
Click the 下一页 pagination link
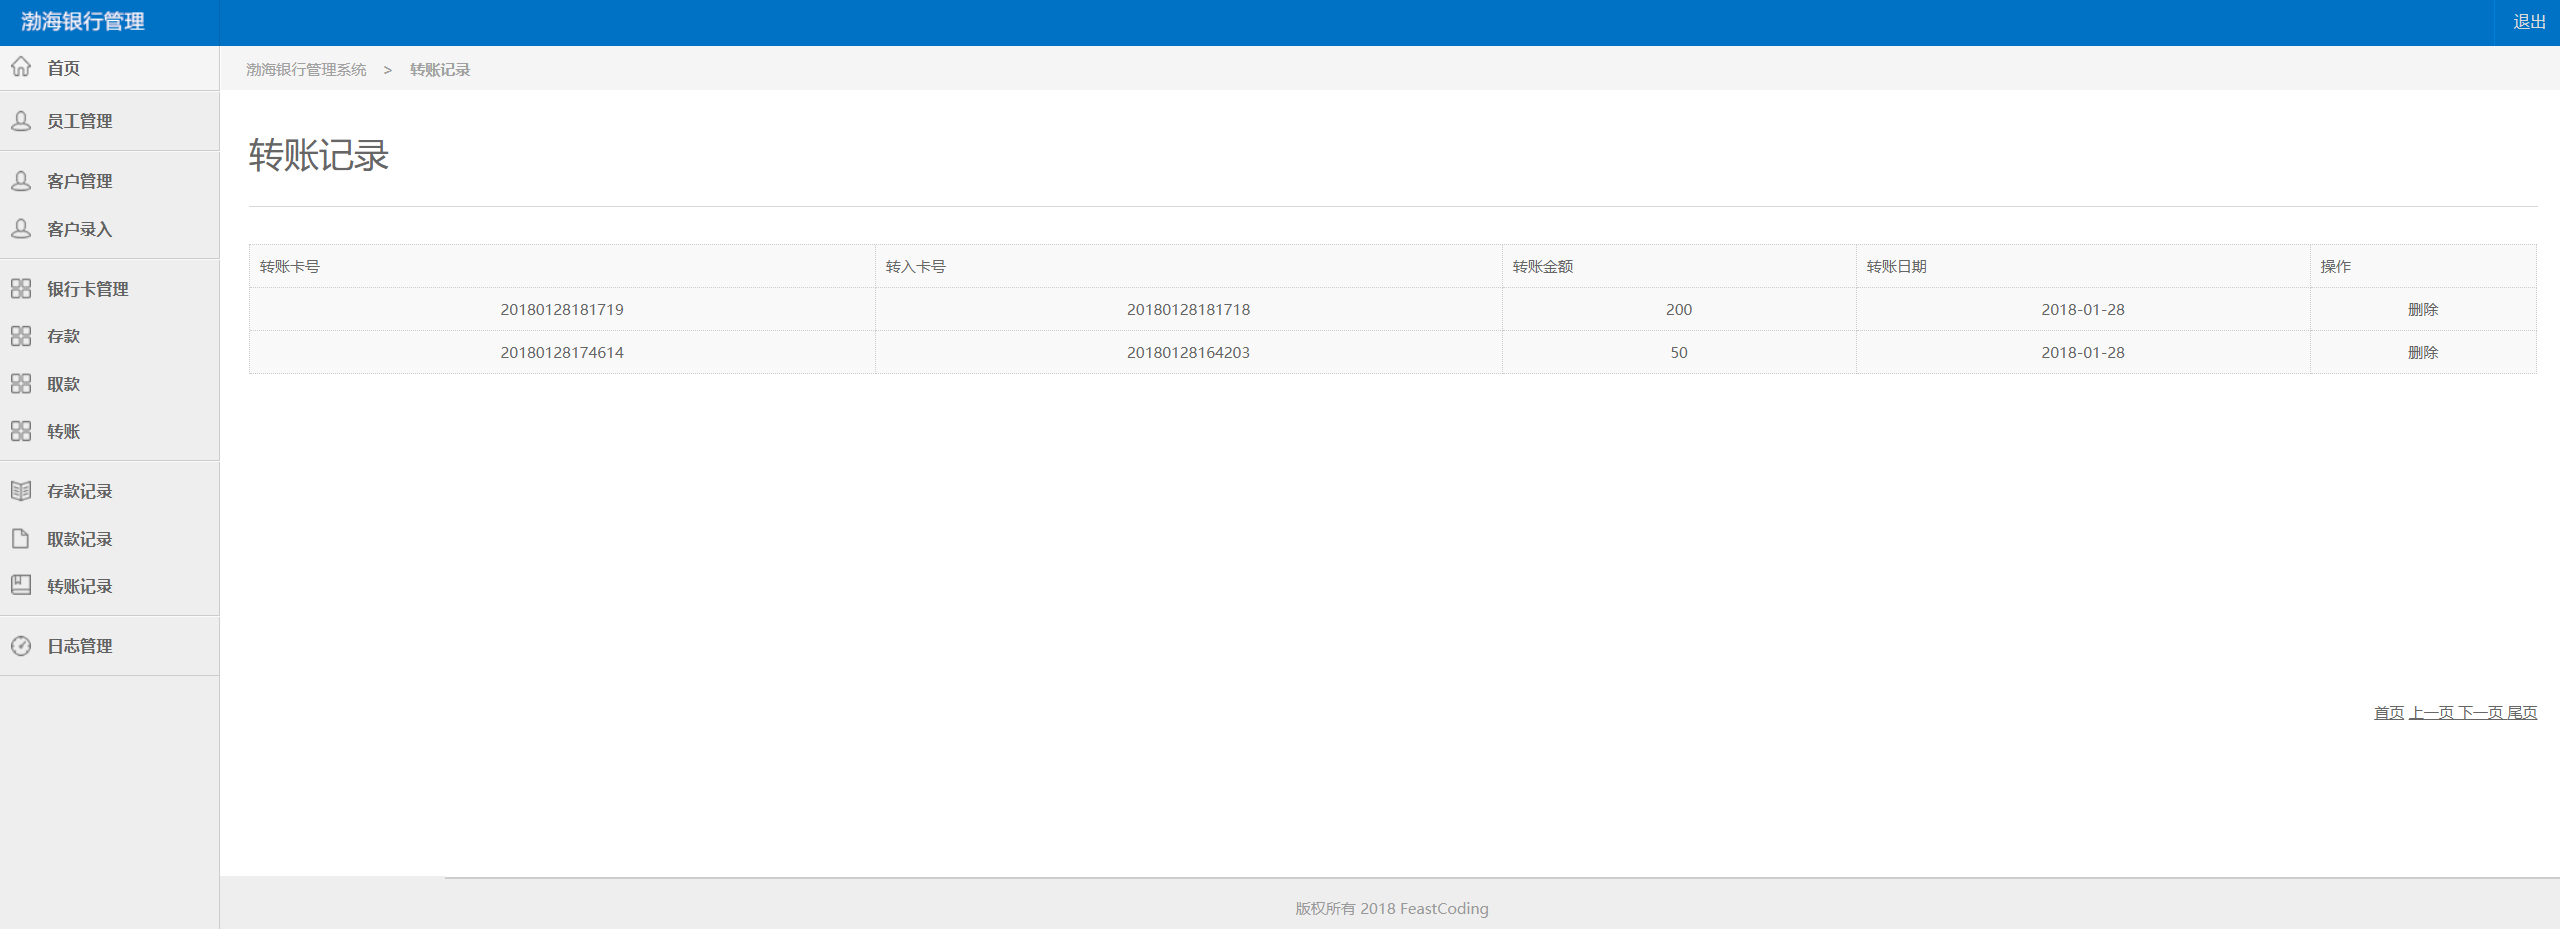tap(2481, 713)
